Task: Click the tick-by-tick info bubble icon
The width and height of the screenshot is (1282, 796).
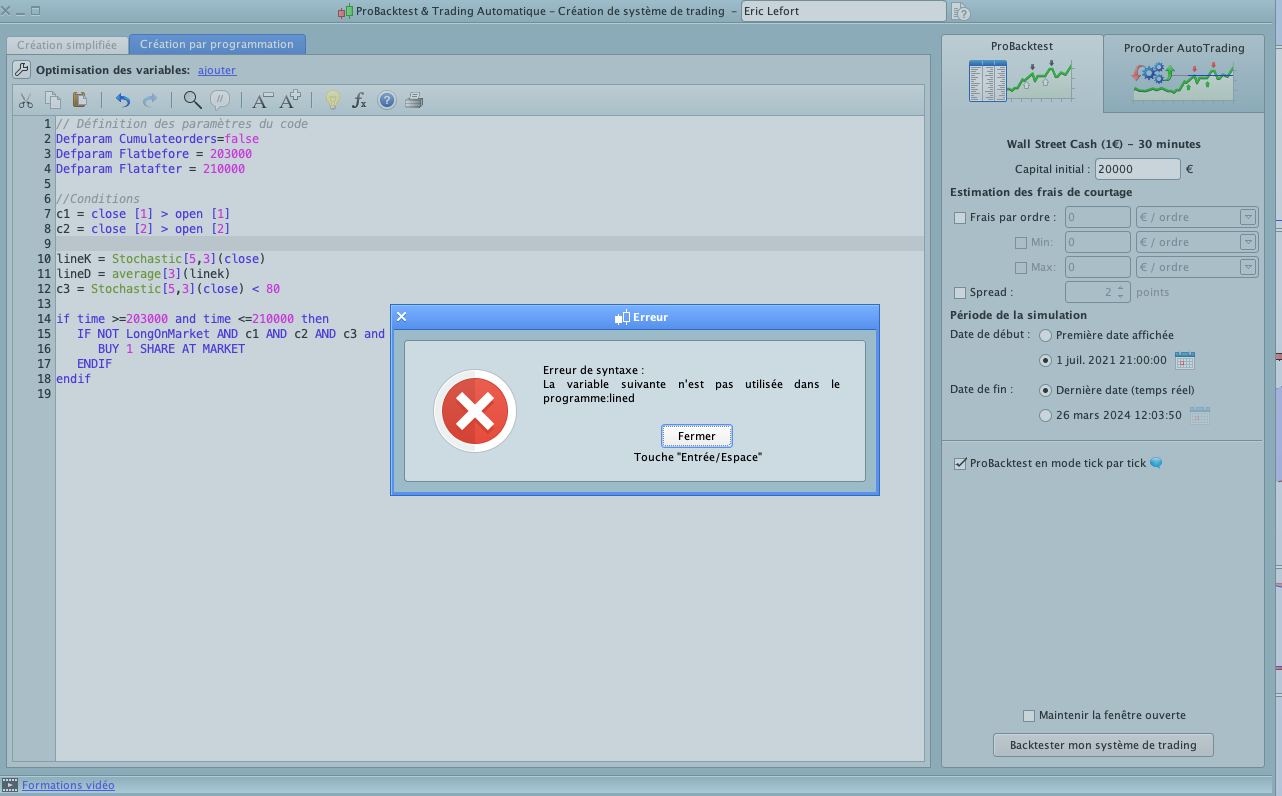Action: click(1156, 463)
